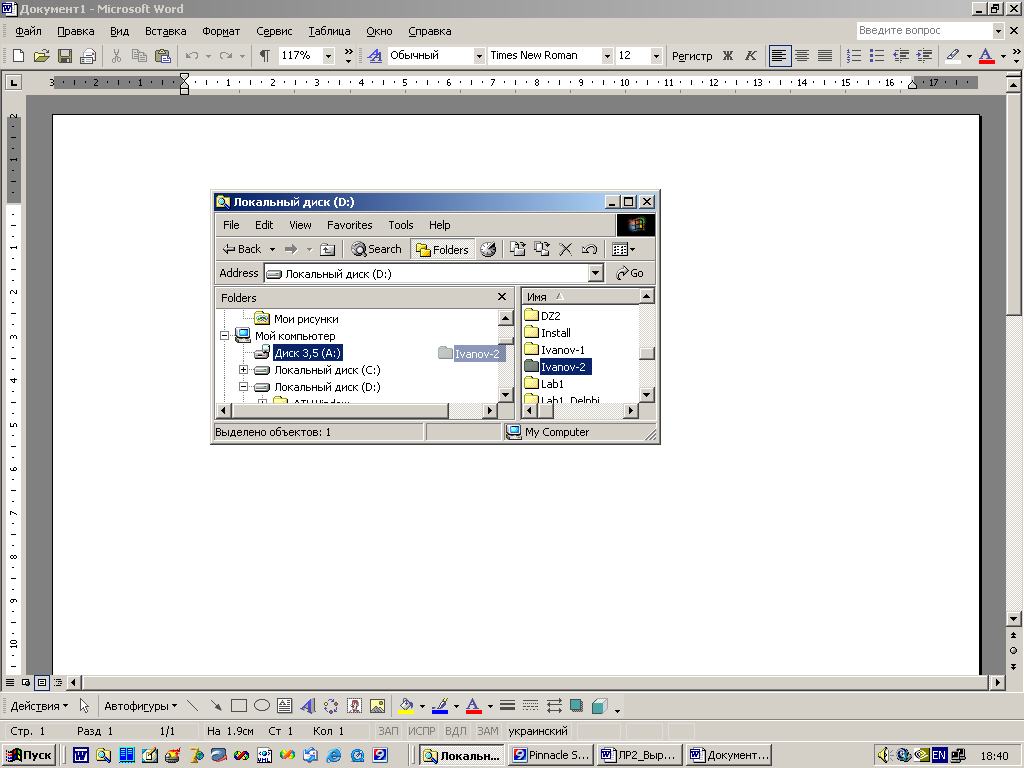Open the Файл menu in Word

click(28, 31)
